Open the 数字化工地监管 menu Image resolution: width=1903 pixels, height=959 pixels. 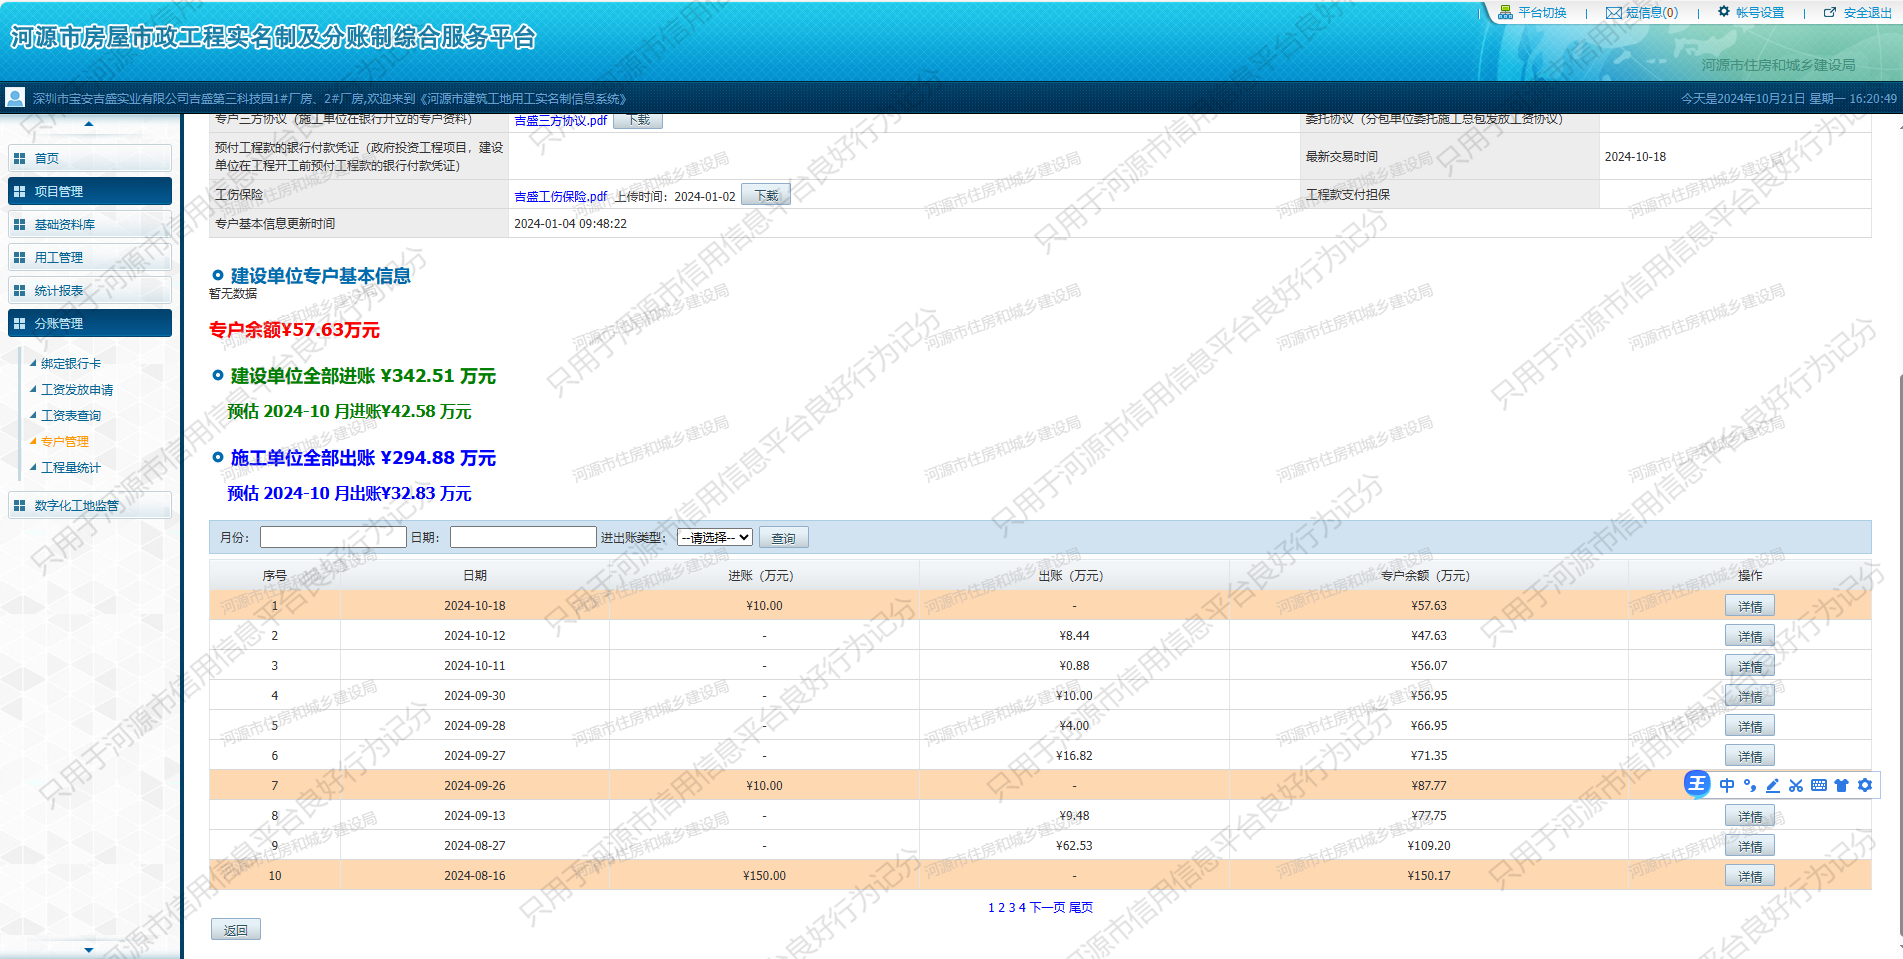coord(90,505)
